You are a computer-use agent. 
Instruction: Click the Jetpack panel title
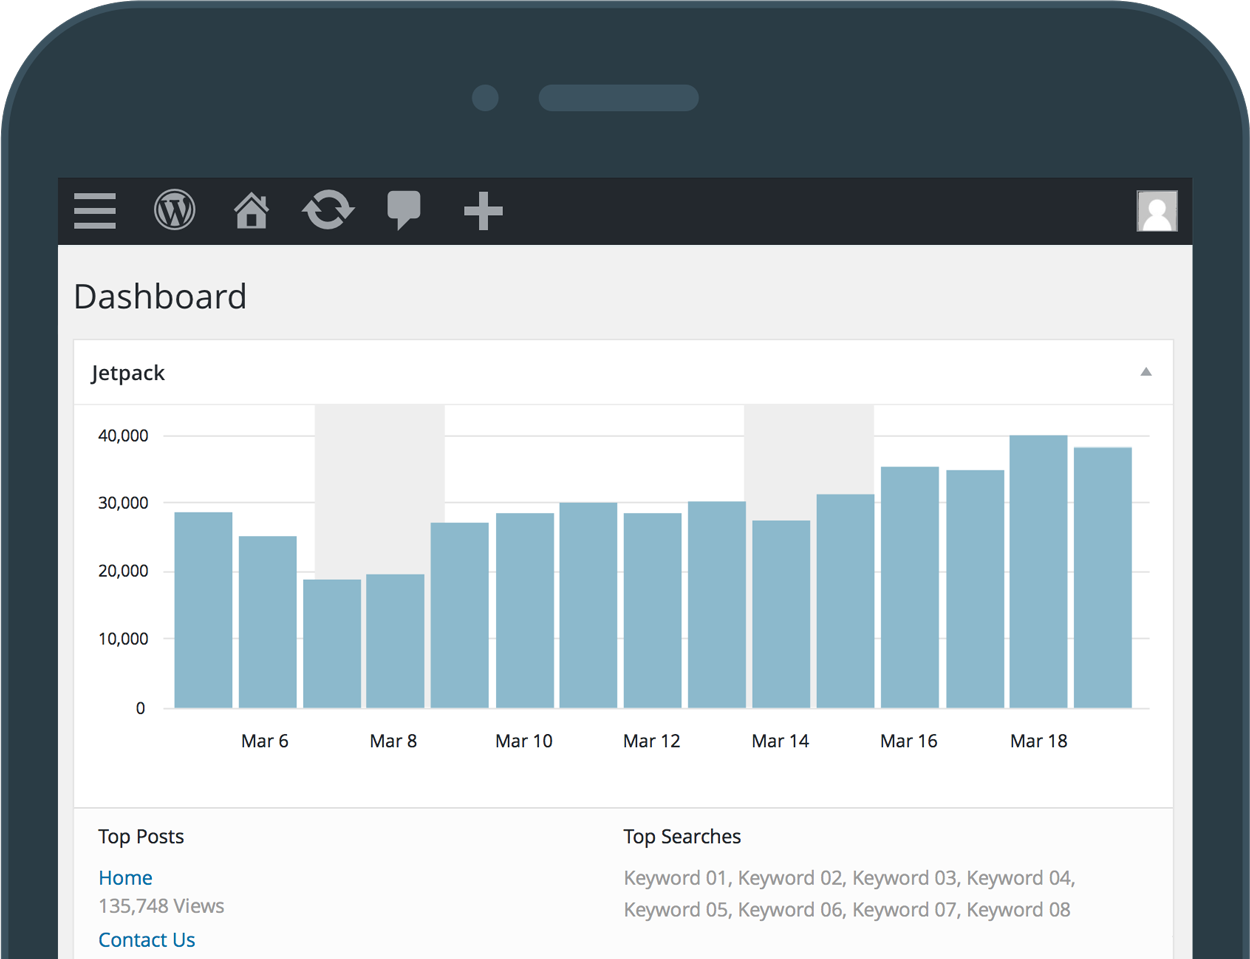point(128,372)
